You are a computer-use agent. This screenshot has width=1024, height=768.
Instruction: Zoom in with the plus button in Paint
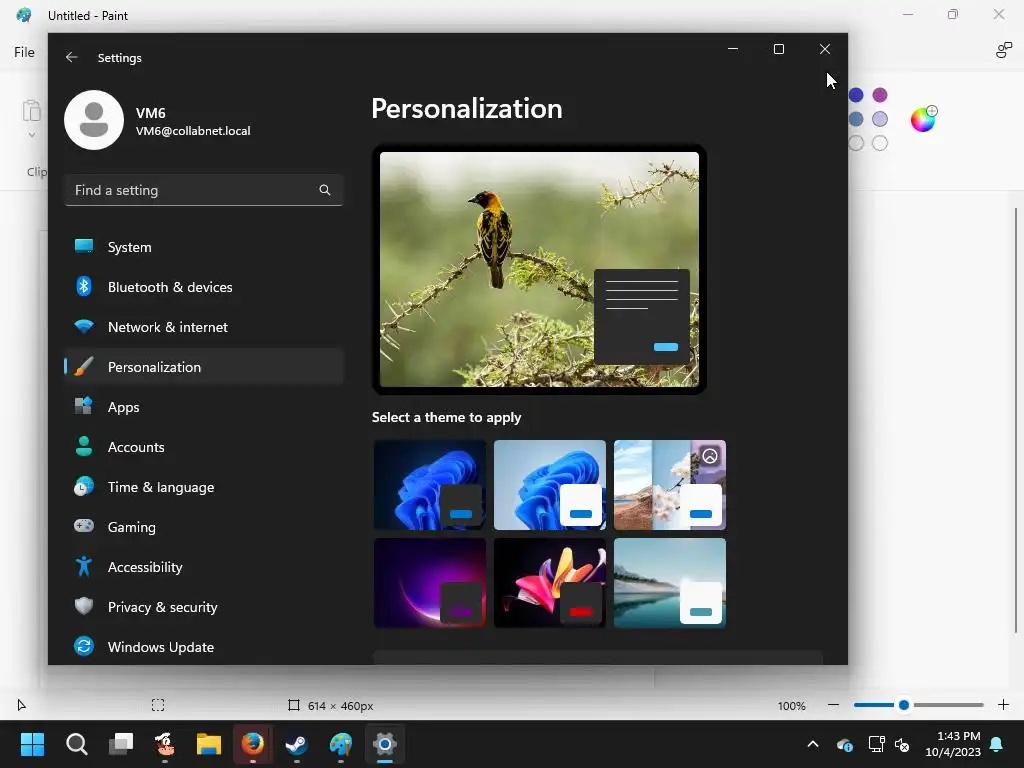[x=1004, y=705]
